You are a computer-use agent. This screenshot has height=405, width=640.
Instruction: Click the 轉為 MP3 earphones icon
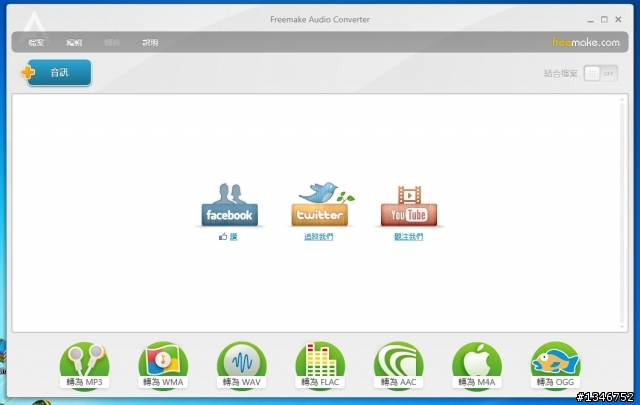pyautogui.click(x=84, y=365)
